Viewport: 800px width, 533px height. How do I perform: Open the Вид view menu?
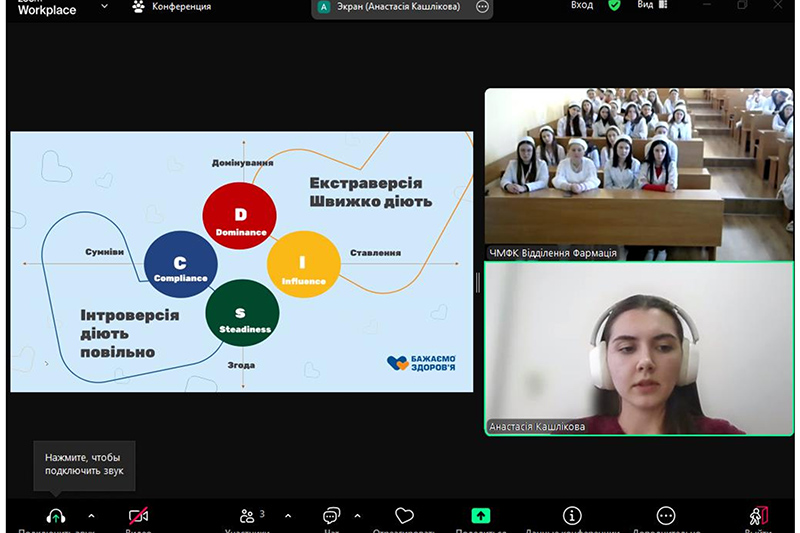click(650, 5)
